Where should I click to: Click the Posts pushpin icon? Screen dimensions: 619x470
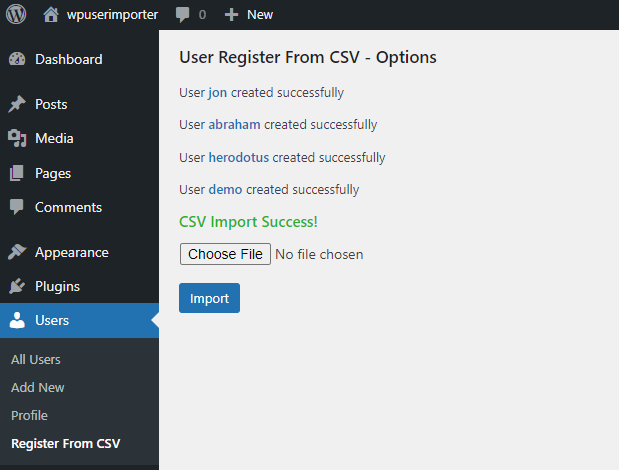[17, 104]
